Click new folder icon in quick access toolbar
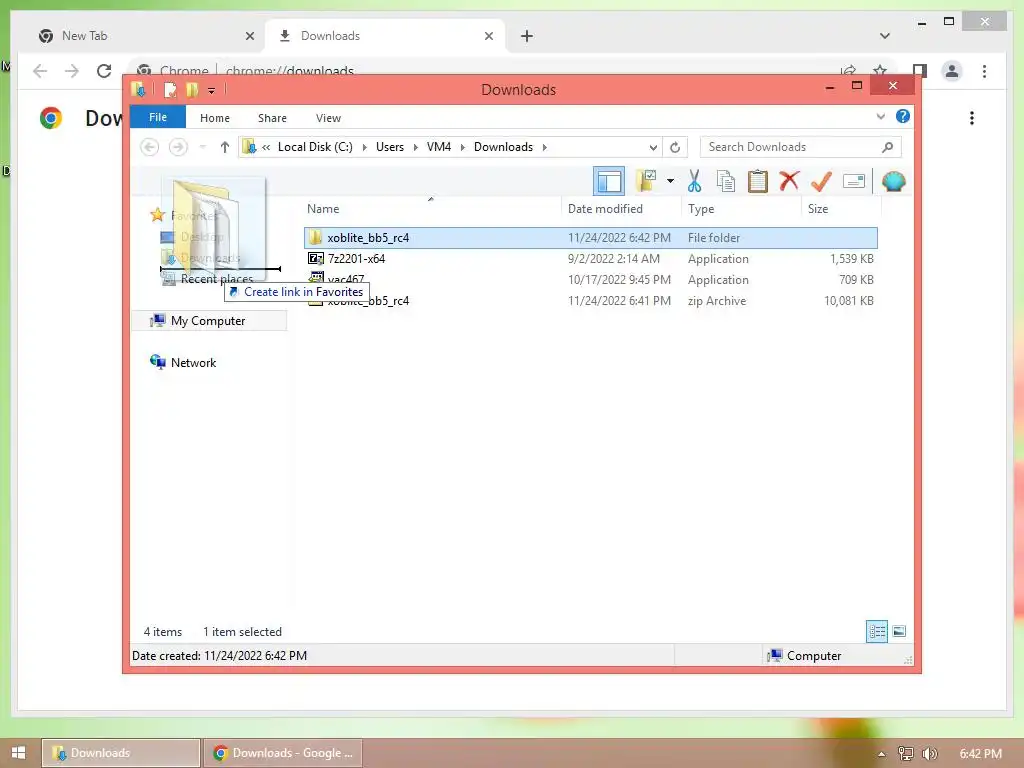The image size is (1024, 768). point(192,89)
